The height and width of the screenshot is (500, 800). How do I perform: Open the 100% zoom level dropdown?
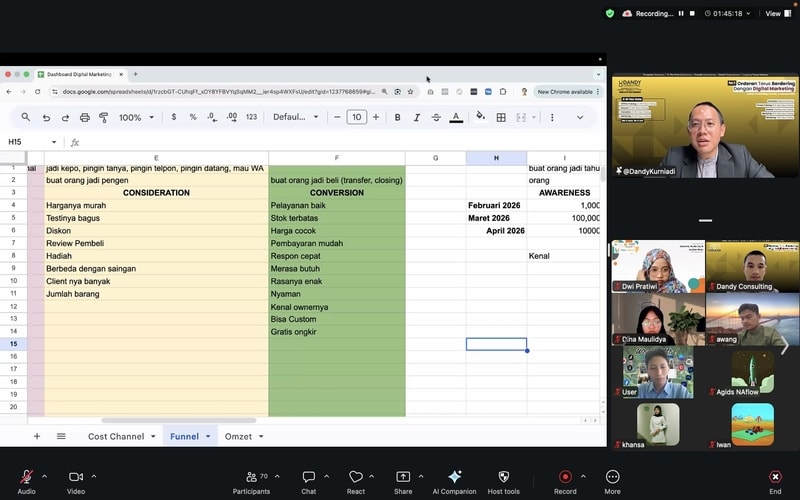click(x=135, y=117)
